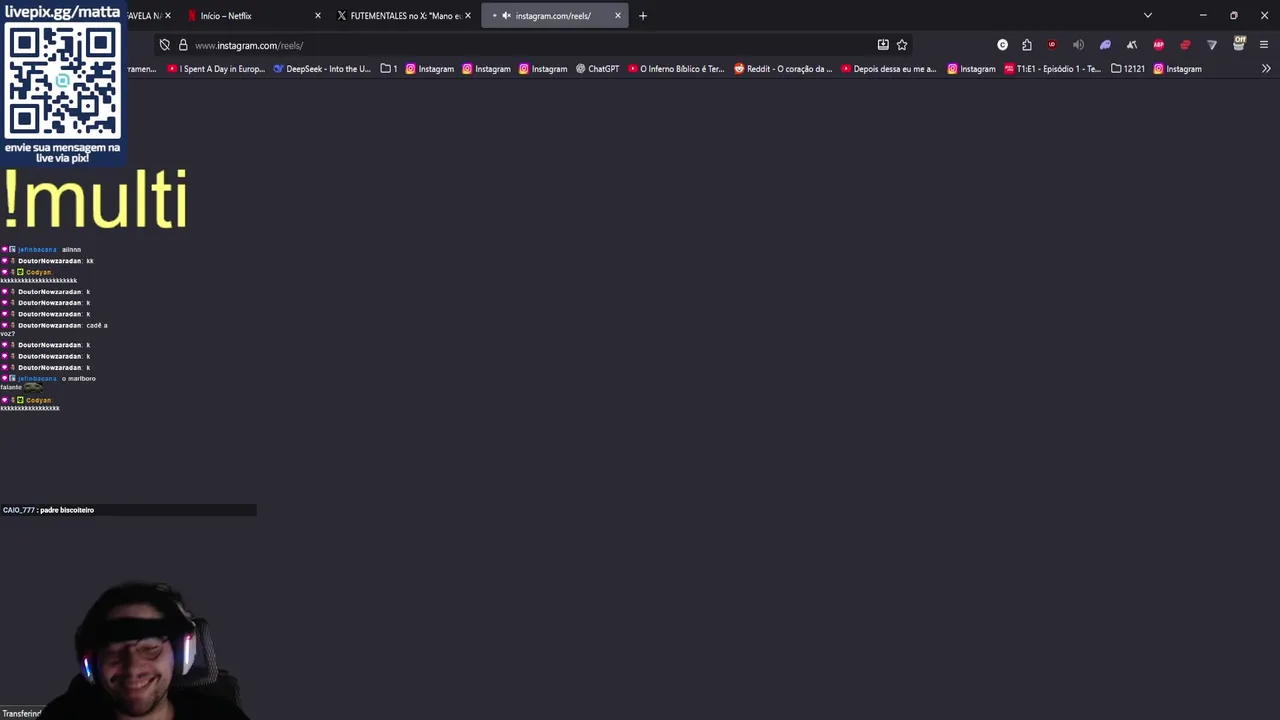Open the white circular C extension
The width and height of the screenshot is (1280, 720).
click(x=1003, y=45)
